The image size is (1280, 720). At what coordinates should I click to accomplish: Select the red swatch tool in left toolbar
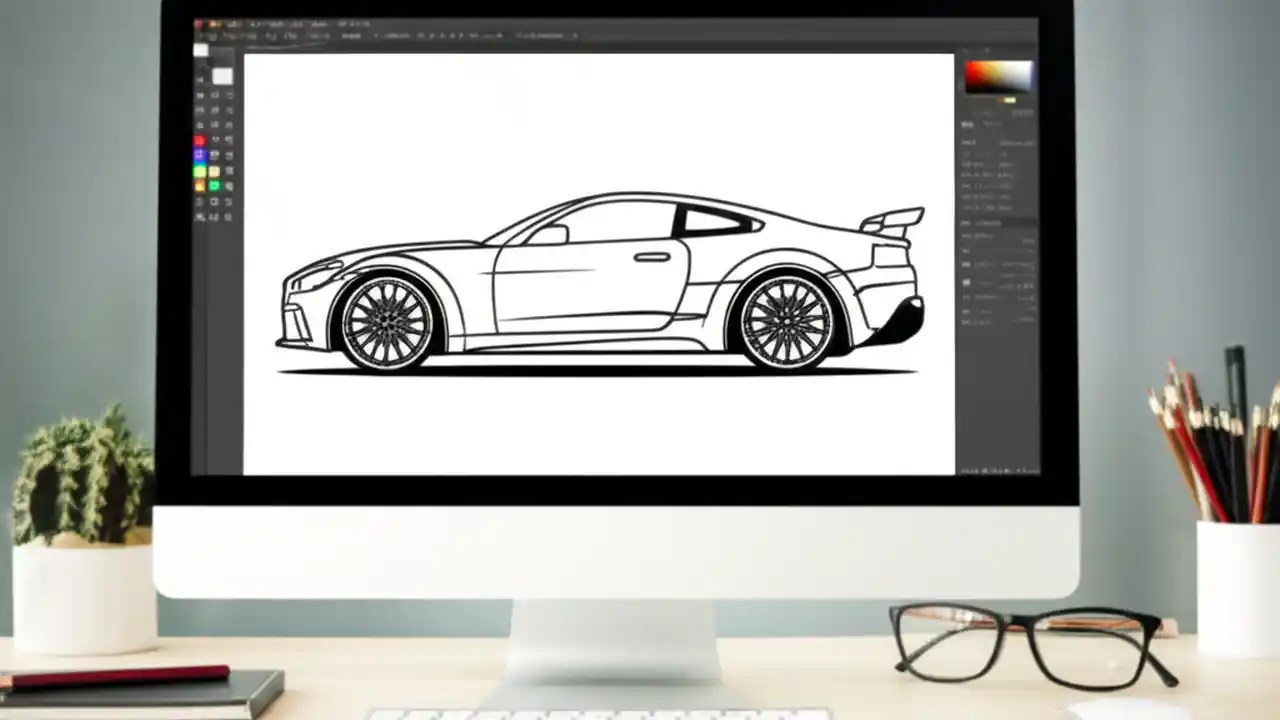click(x=200, y=140)
